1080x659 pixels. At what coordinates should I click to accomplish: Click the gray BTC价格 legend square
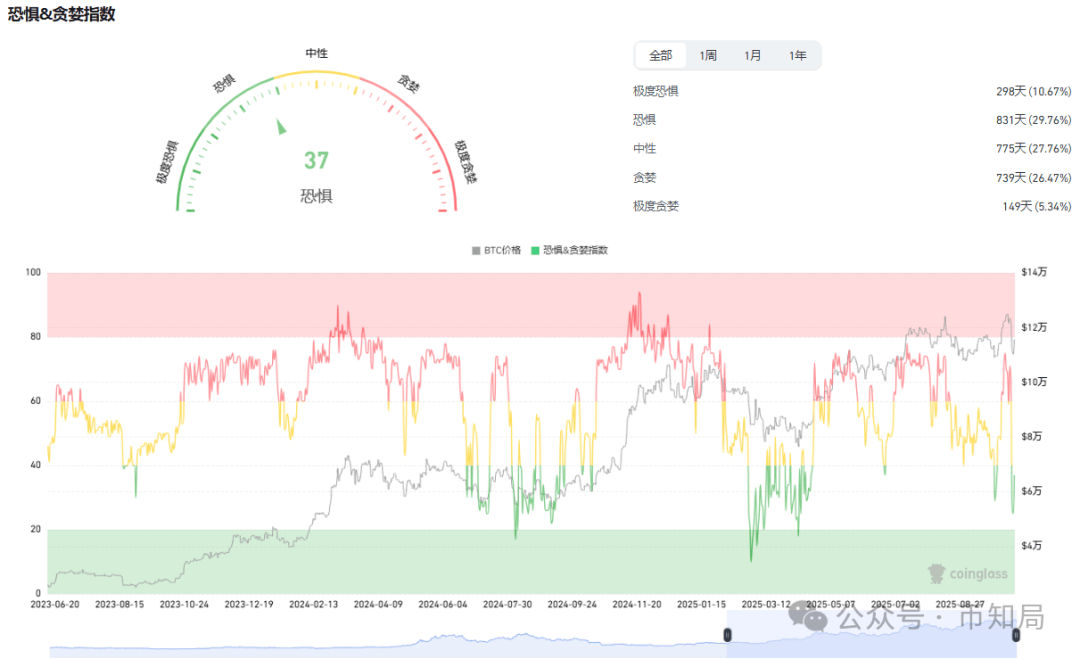pyautogui.click(x=474, y=249)
